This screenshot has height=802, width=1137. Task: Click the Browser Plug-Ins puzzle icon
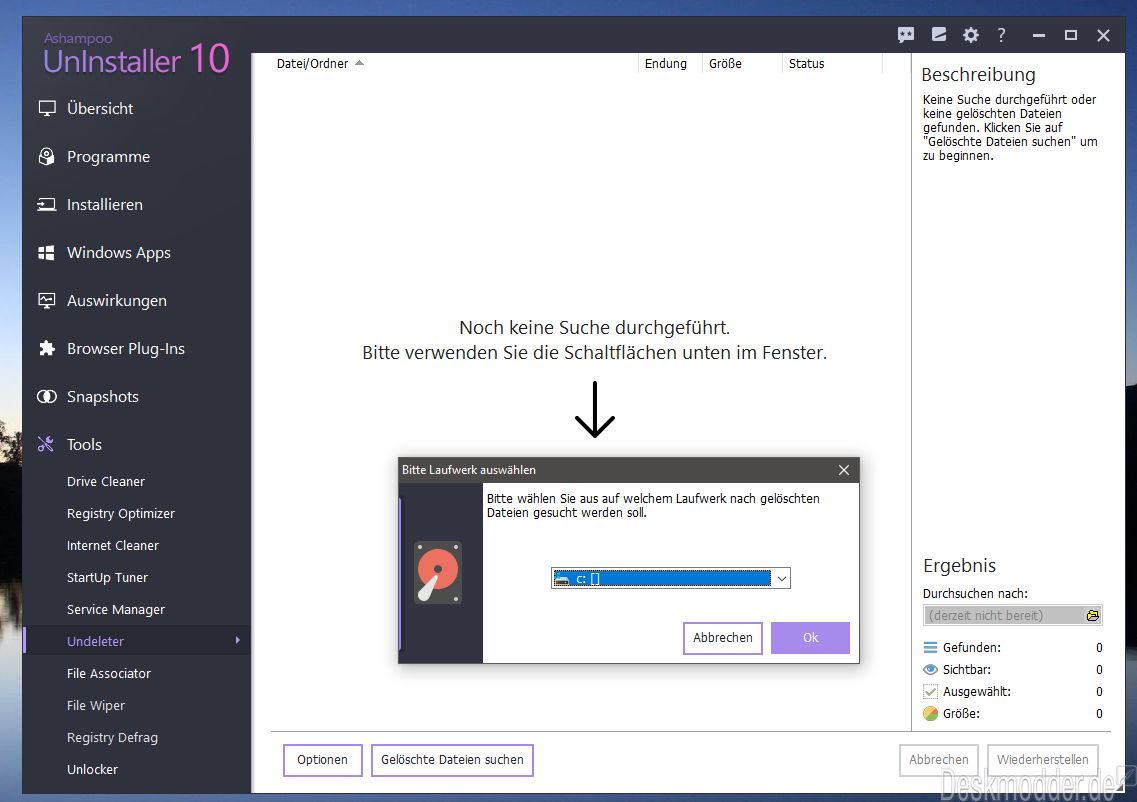coord(47,348)
